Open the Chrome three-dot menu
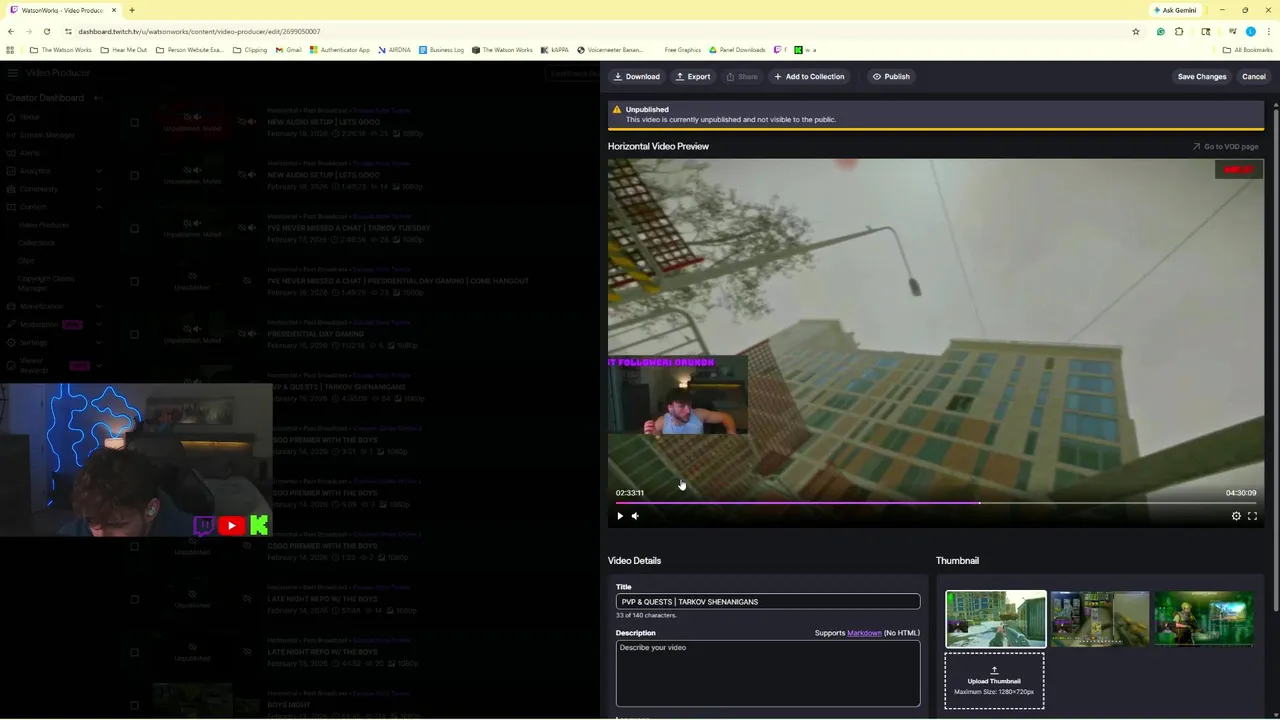The height and width of the screenshot is (720, 1280). tap(1268, 32)
